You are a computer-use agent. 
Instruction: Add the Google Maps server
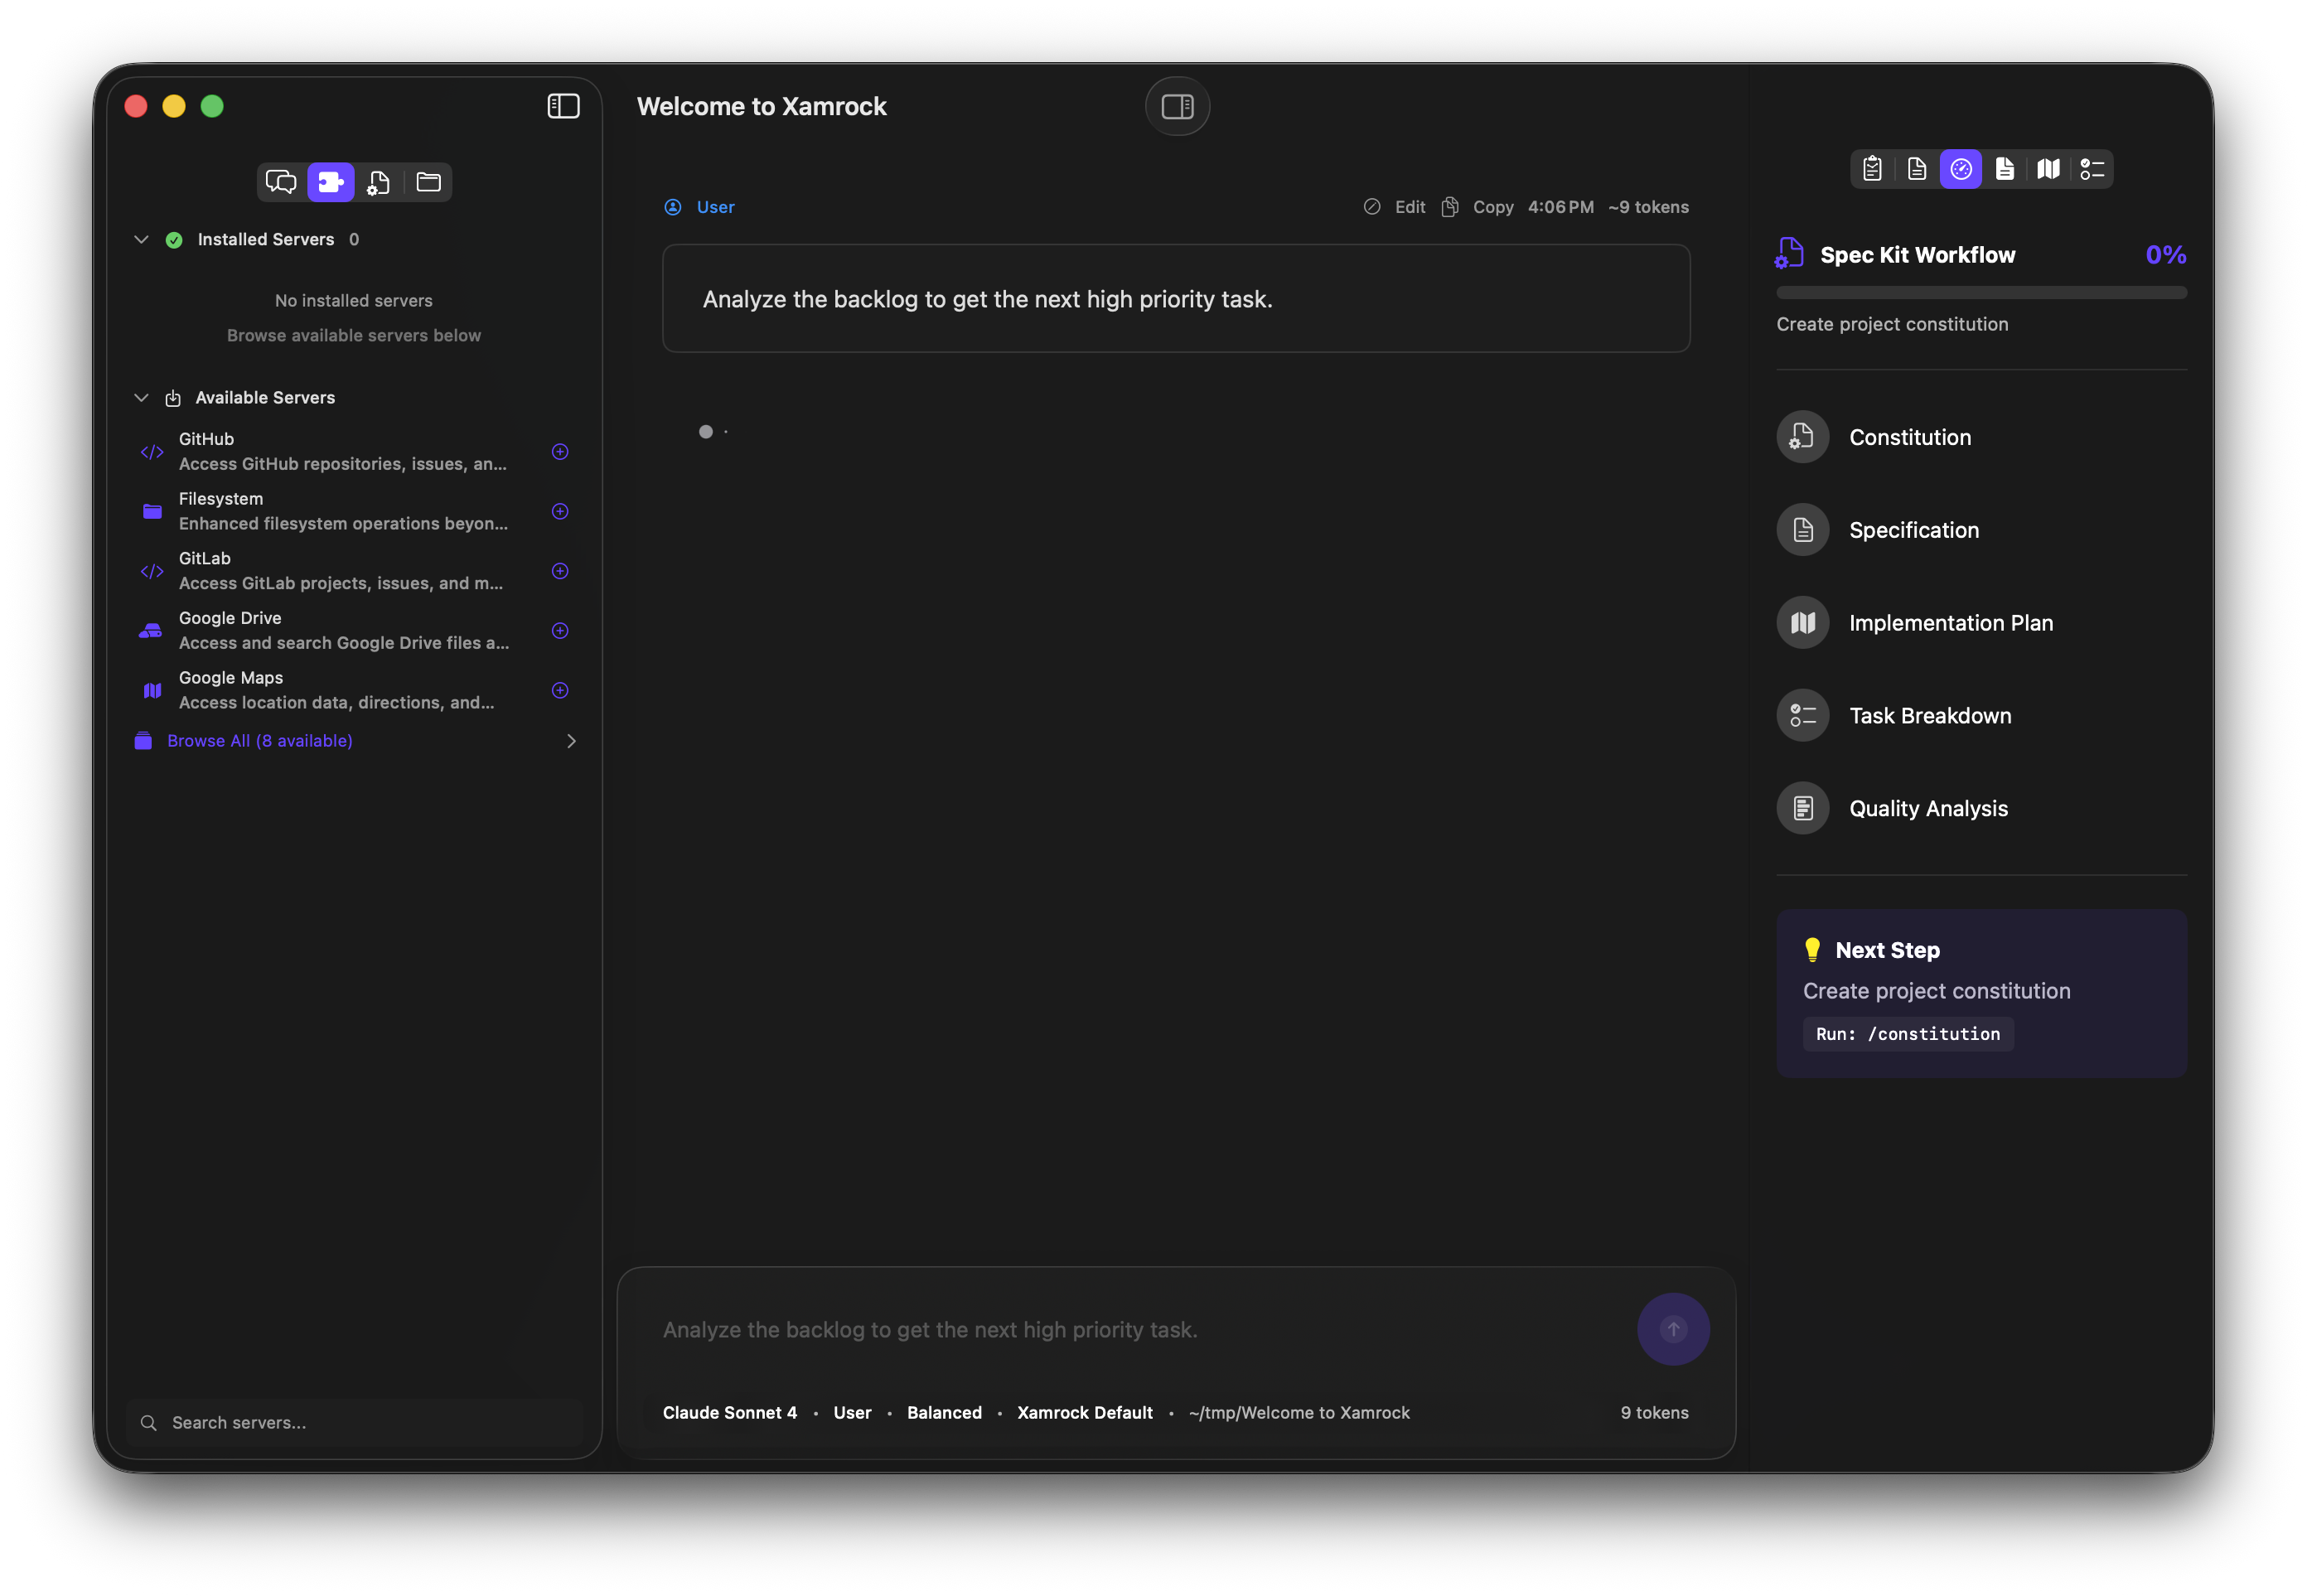560,690
